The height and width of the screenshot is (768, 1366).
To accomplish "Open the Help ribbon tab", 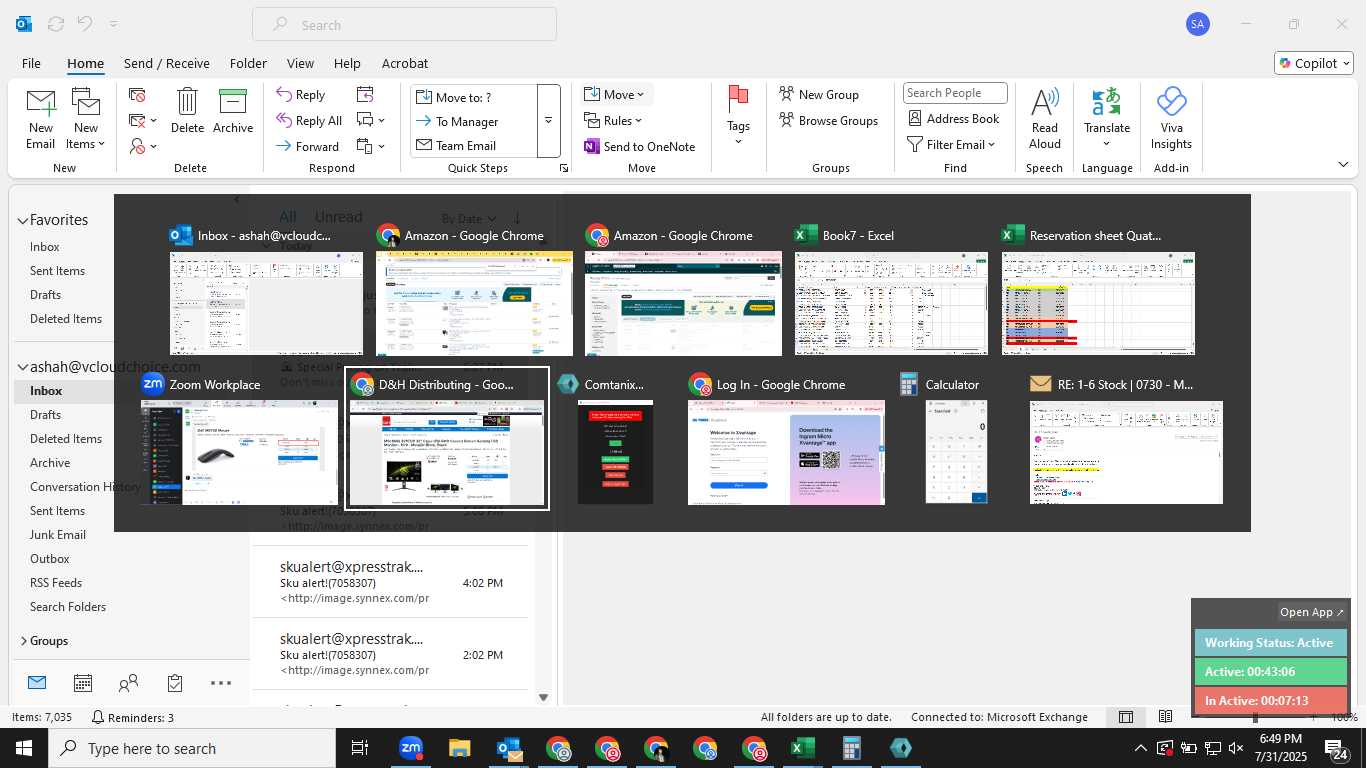I will (x=347, y=63).
